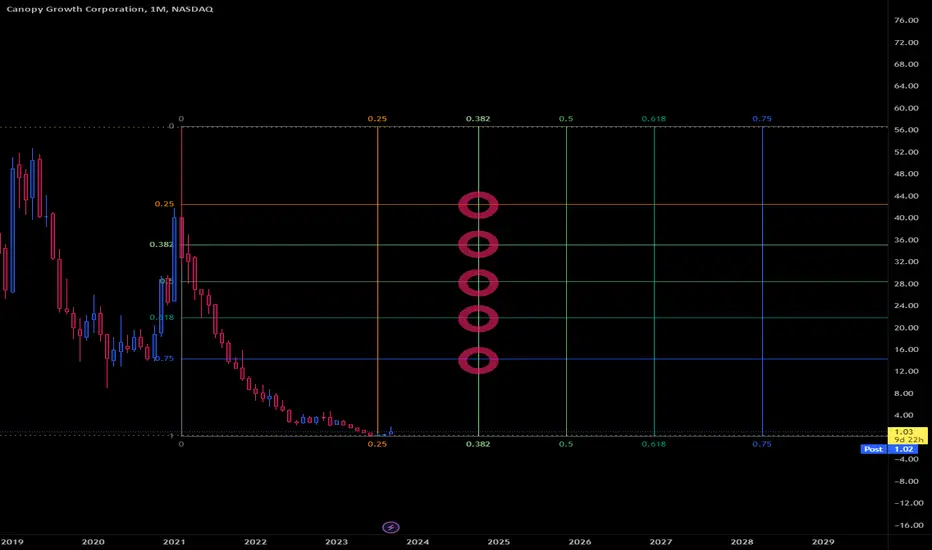932x550 pixels.
Task: Select the 60.00 price scale value
Action: [x=906, y=108]
